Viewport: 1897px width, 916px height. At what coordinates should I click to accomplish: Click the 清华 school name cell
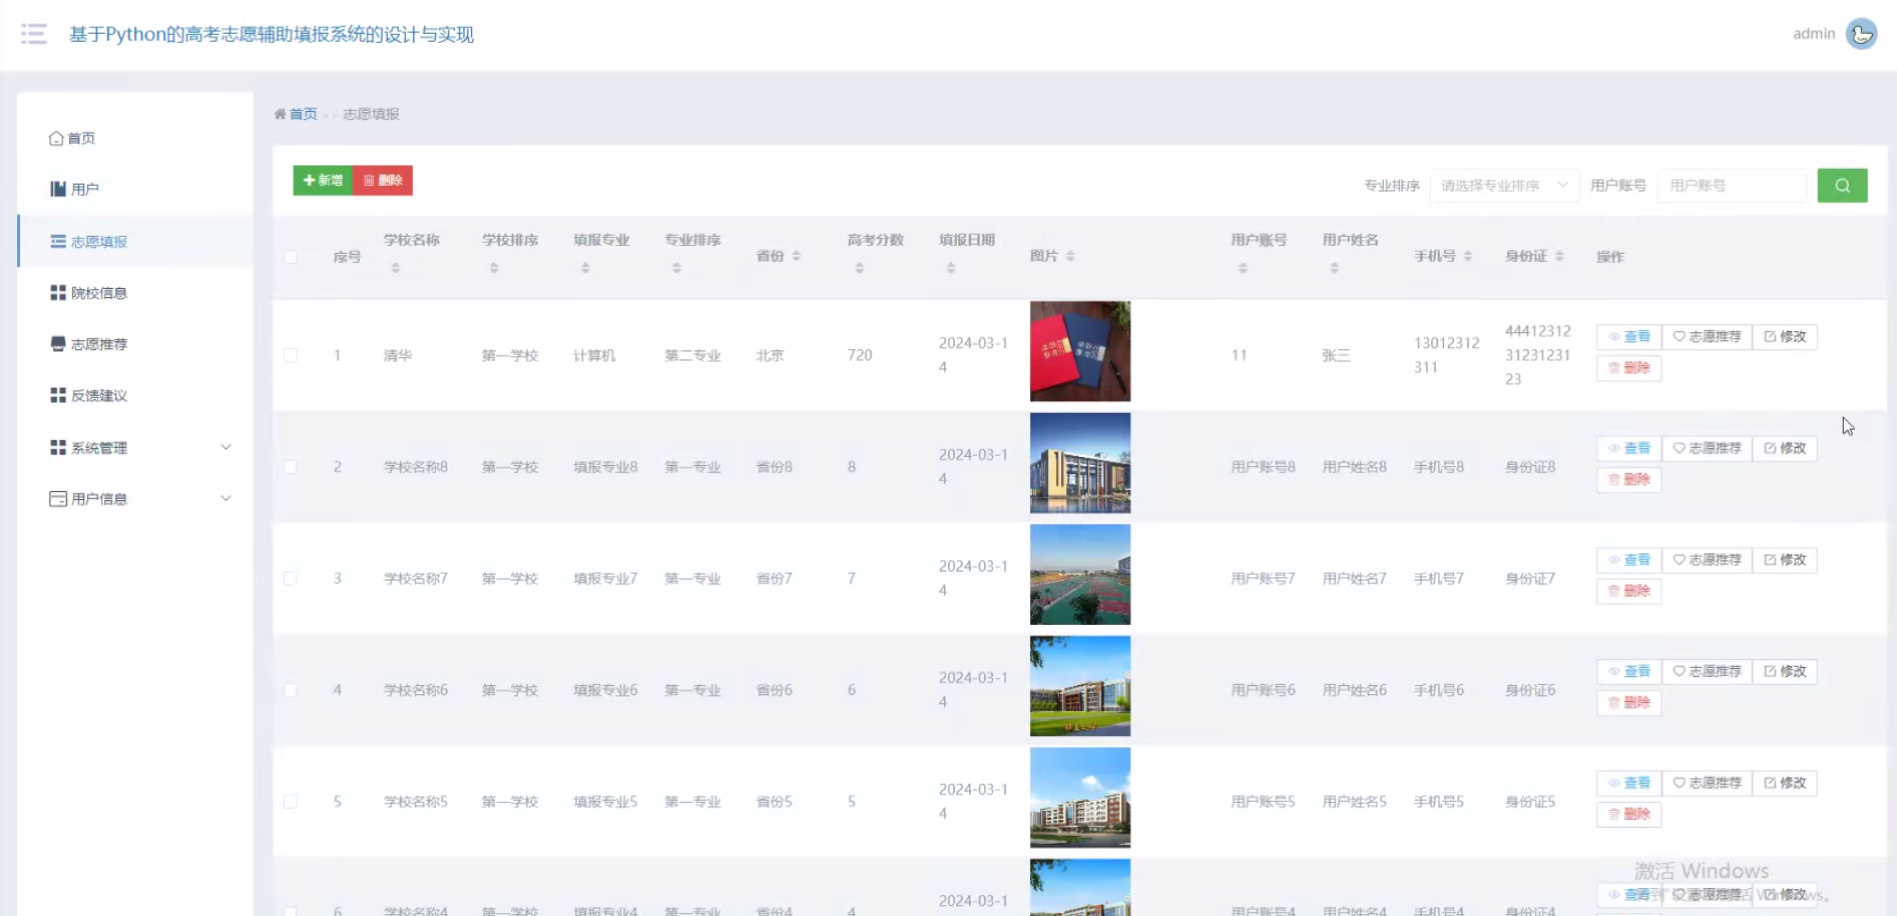(x=397, y=355)
